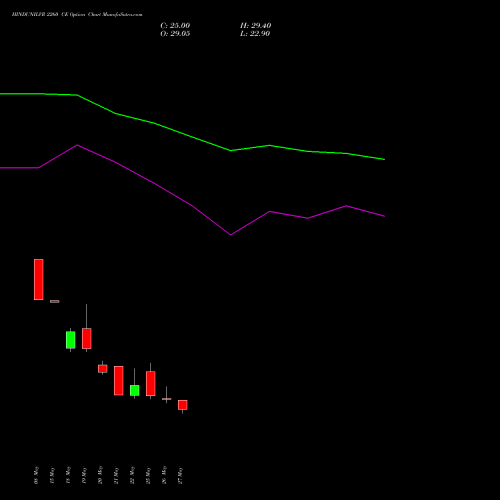Click the 25 May date label
500x500 pixels.
[148, 475]
